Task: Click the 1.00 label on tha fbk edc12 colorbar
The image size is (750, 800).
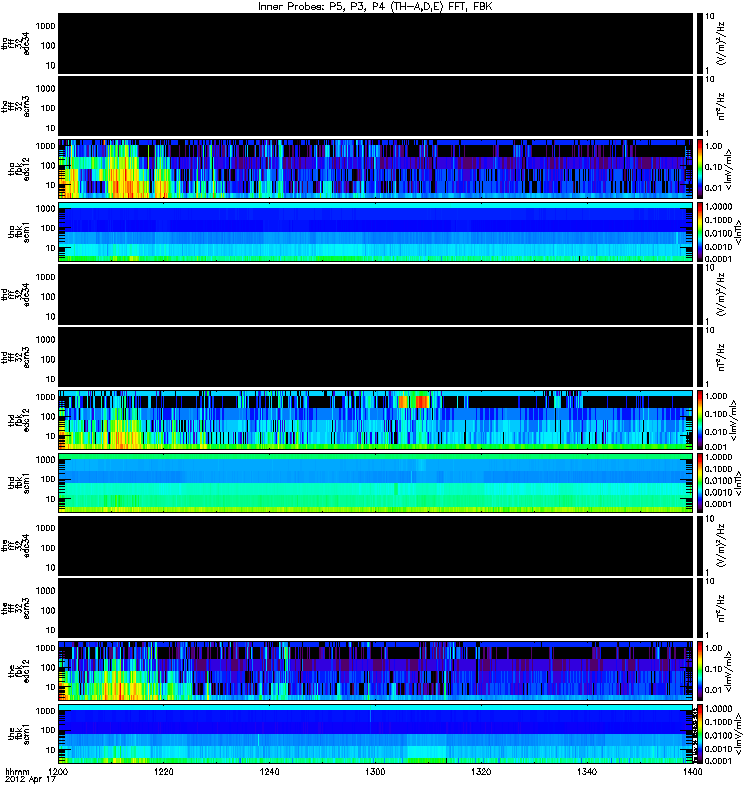Action: point(714,146)
